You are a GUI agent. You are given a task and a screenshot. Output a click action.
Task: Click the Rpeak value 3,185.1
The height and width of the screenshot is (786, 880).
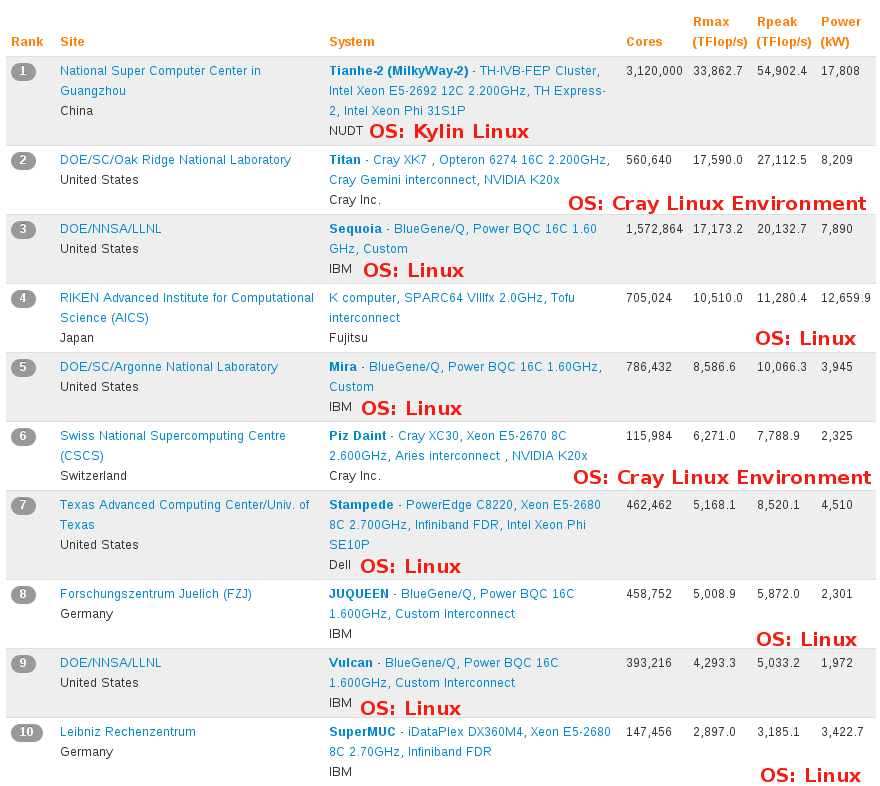pyautogui.click(x=778, y=733)
